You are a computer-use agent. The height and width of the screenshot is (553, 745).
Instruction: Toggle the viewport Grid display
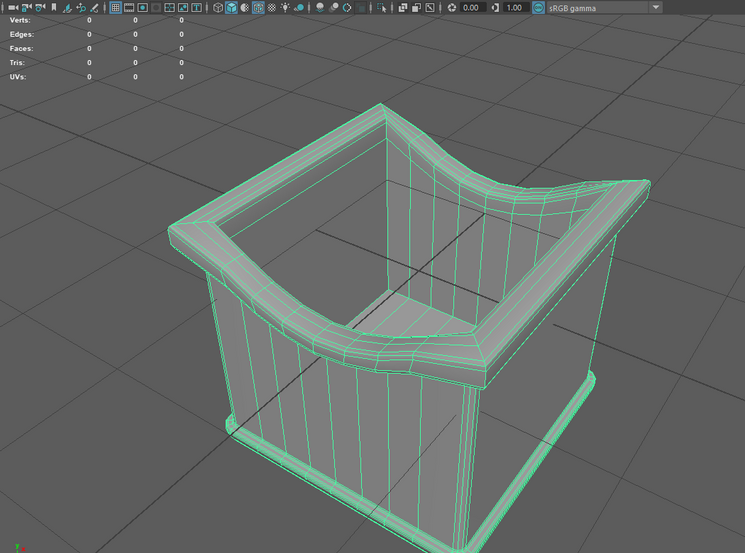[x=115, y=8]
